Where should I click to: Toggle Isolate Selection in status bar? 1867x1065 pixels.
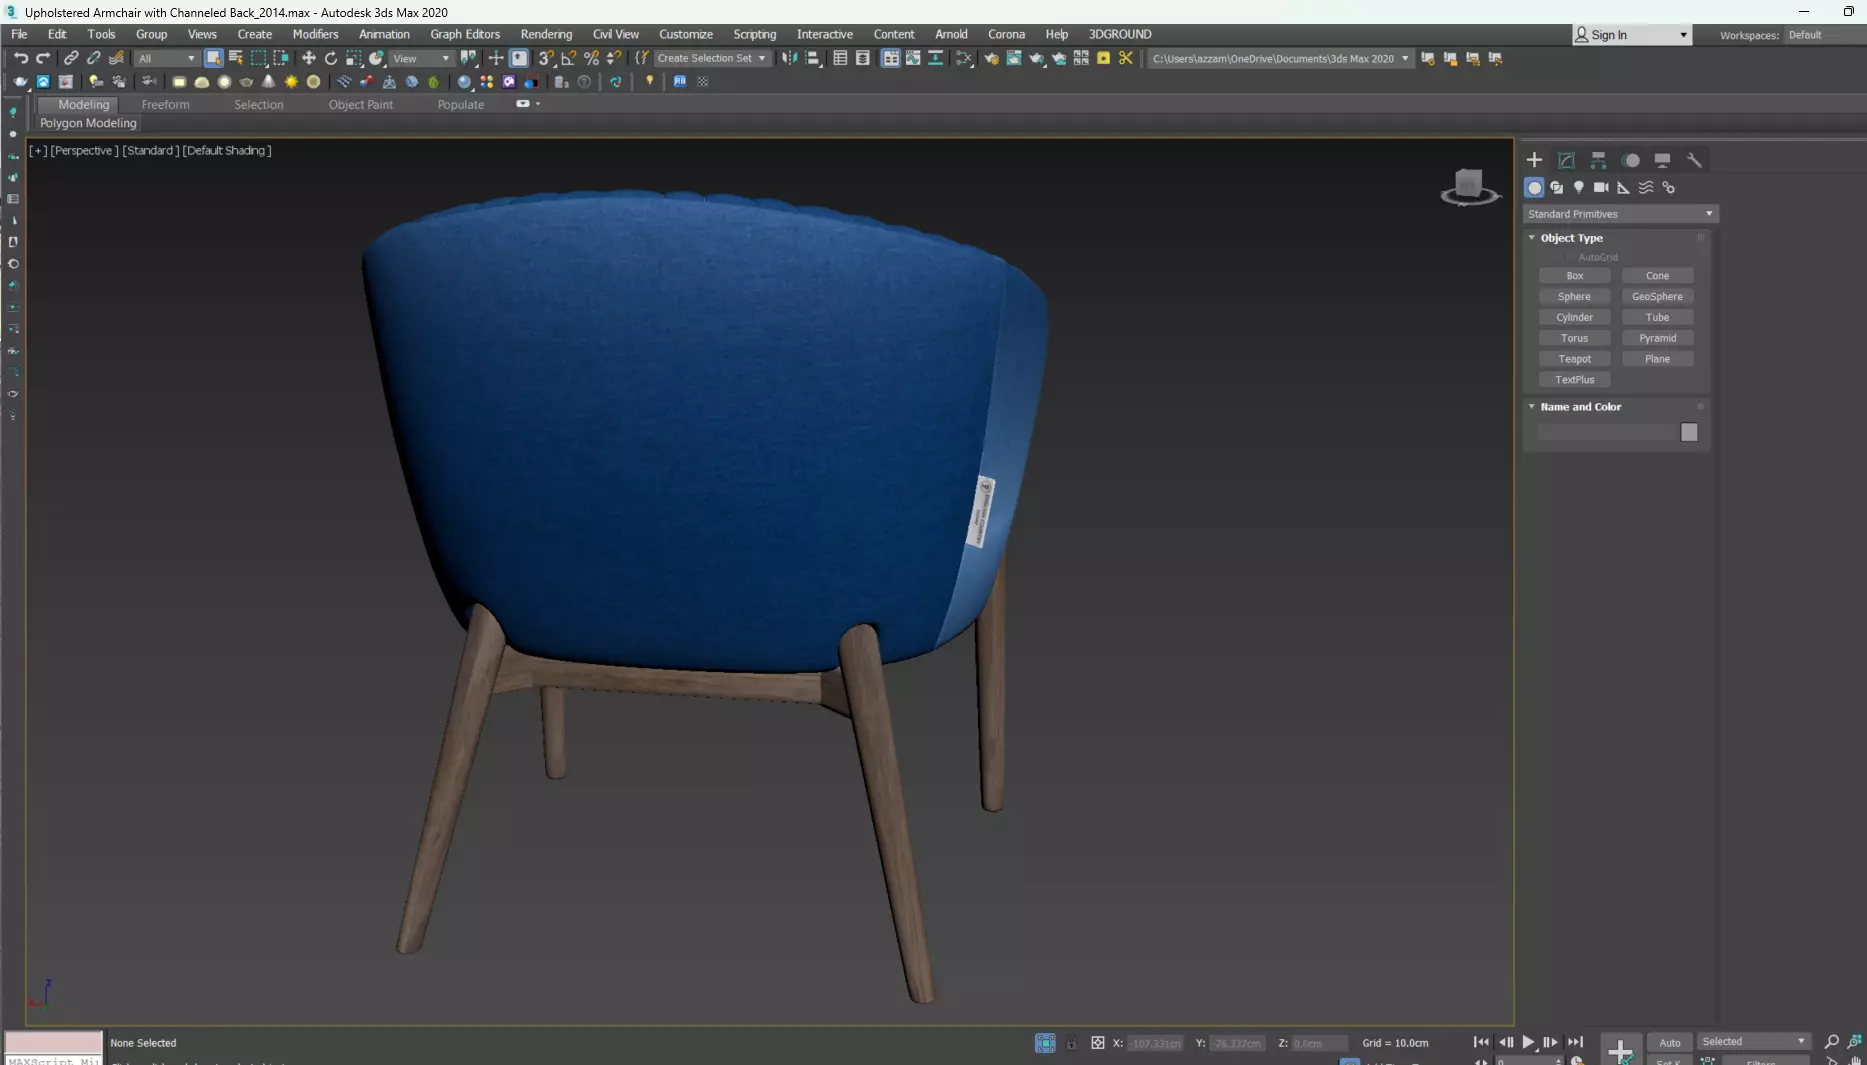coord(1045,1043)
